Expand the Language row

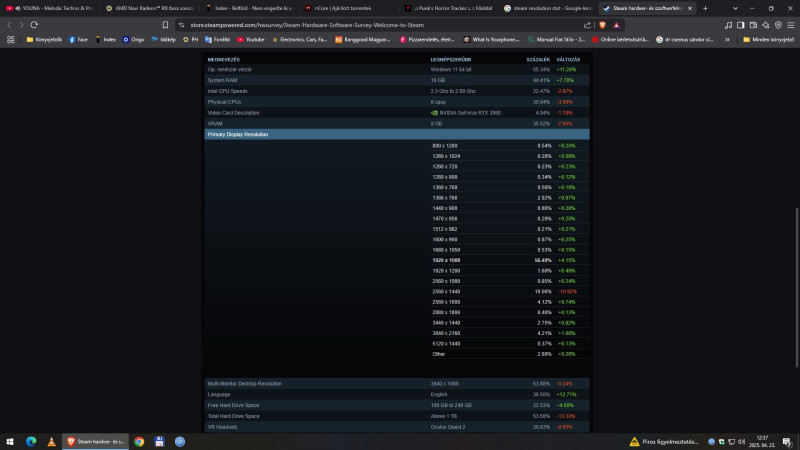coord(397,394)
